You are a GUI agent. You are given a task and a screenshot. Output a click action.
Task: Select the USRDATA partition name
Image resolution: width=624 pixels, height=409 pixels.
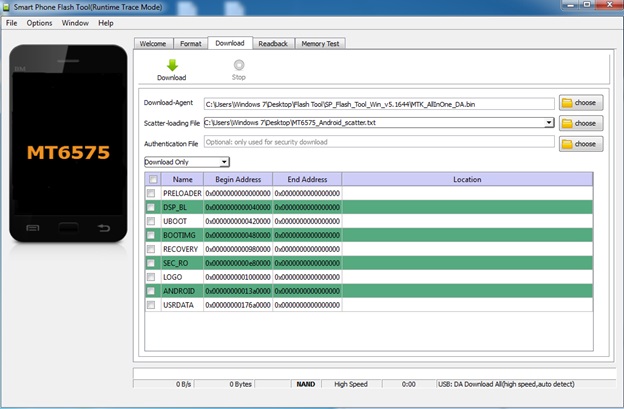pyautogui.click(x=178, y=305)
